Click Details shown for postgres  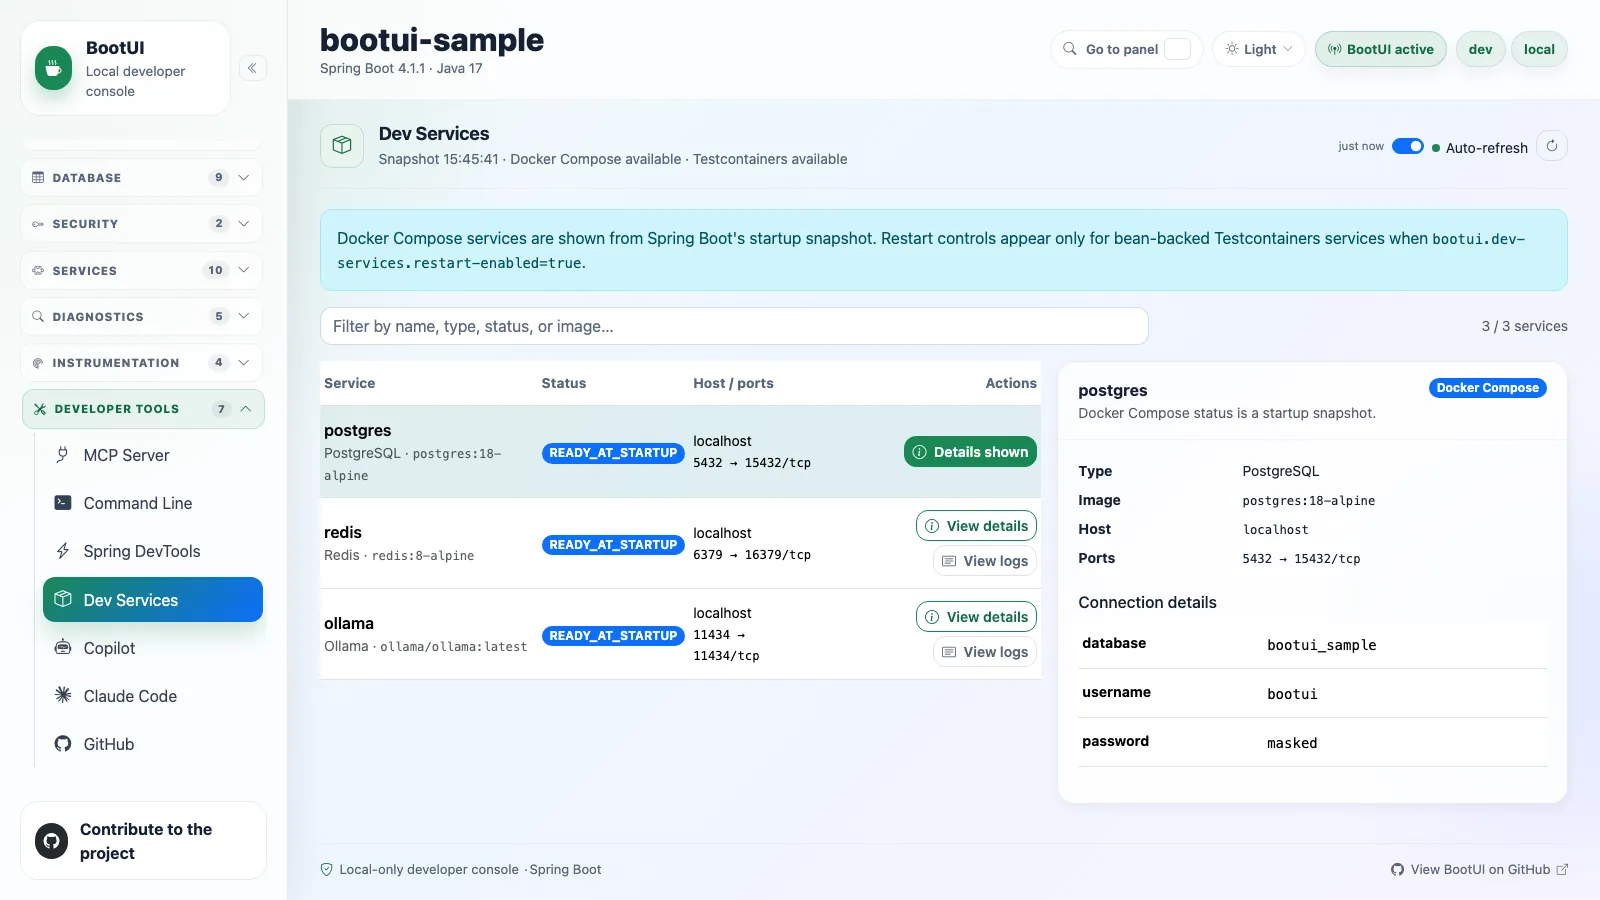(x=970, y=452)
